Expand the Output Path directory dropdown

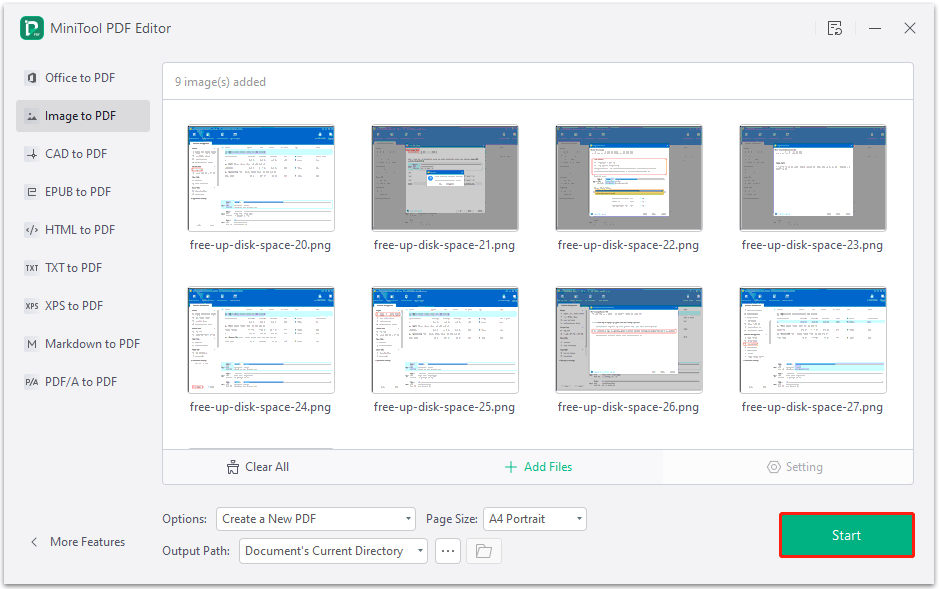[333, 550]
